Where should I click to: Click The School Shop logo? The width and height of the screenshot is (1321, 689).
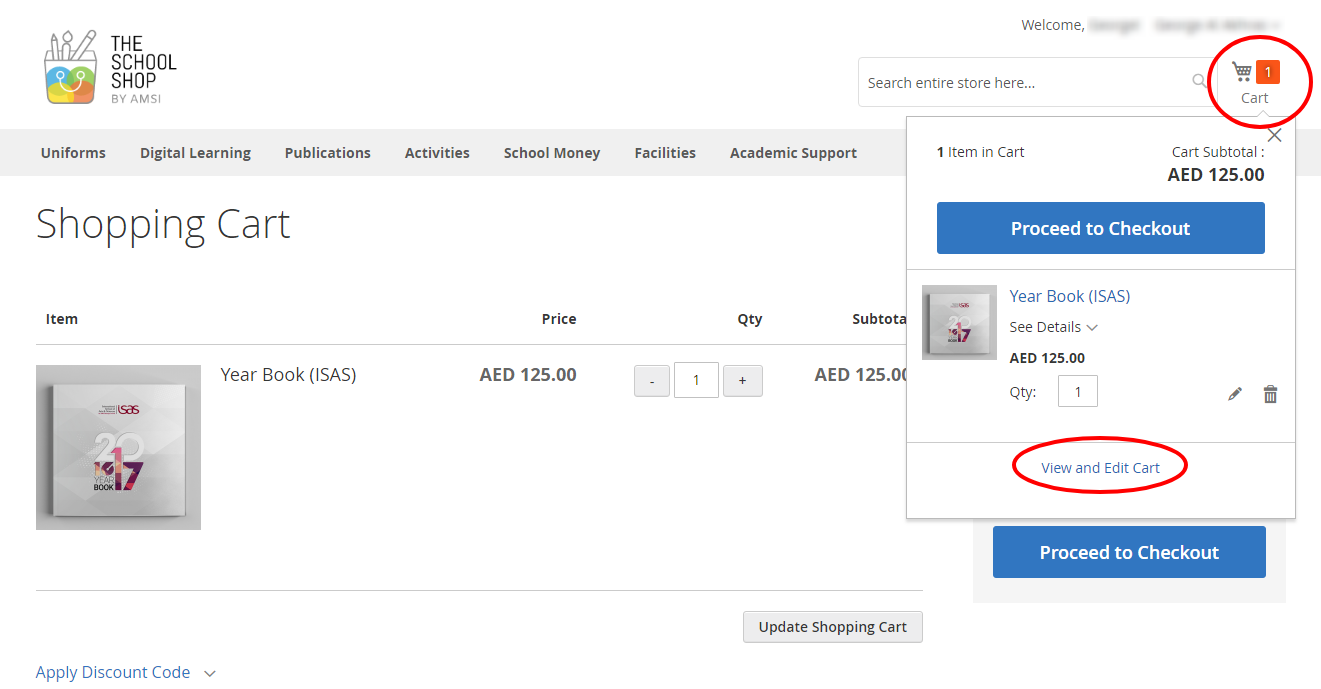pyautogui.click(x=110, y=65)
